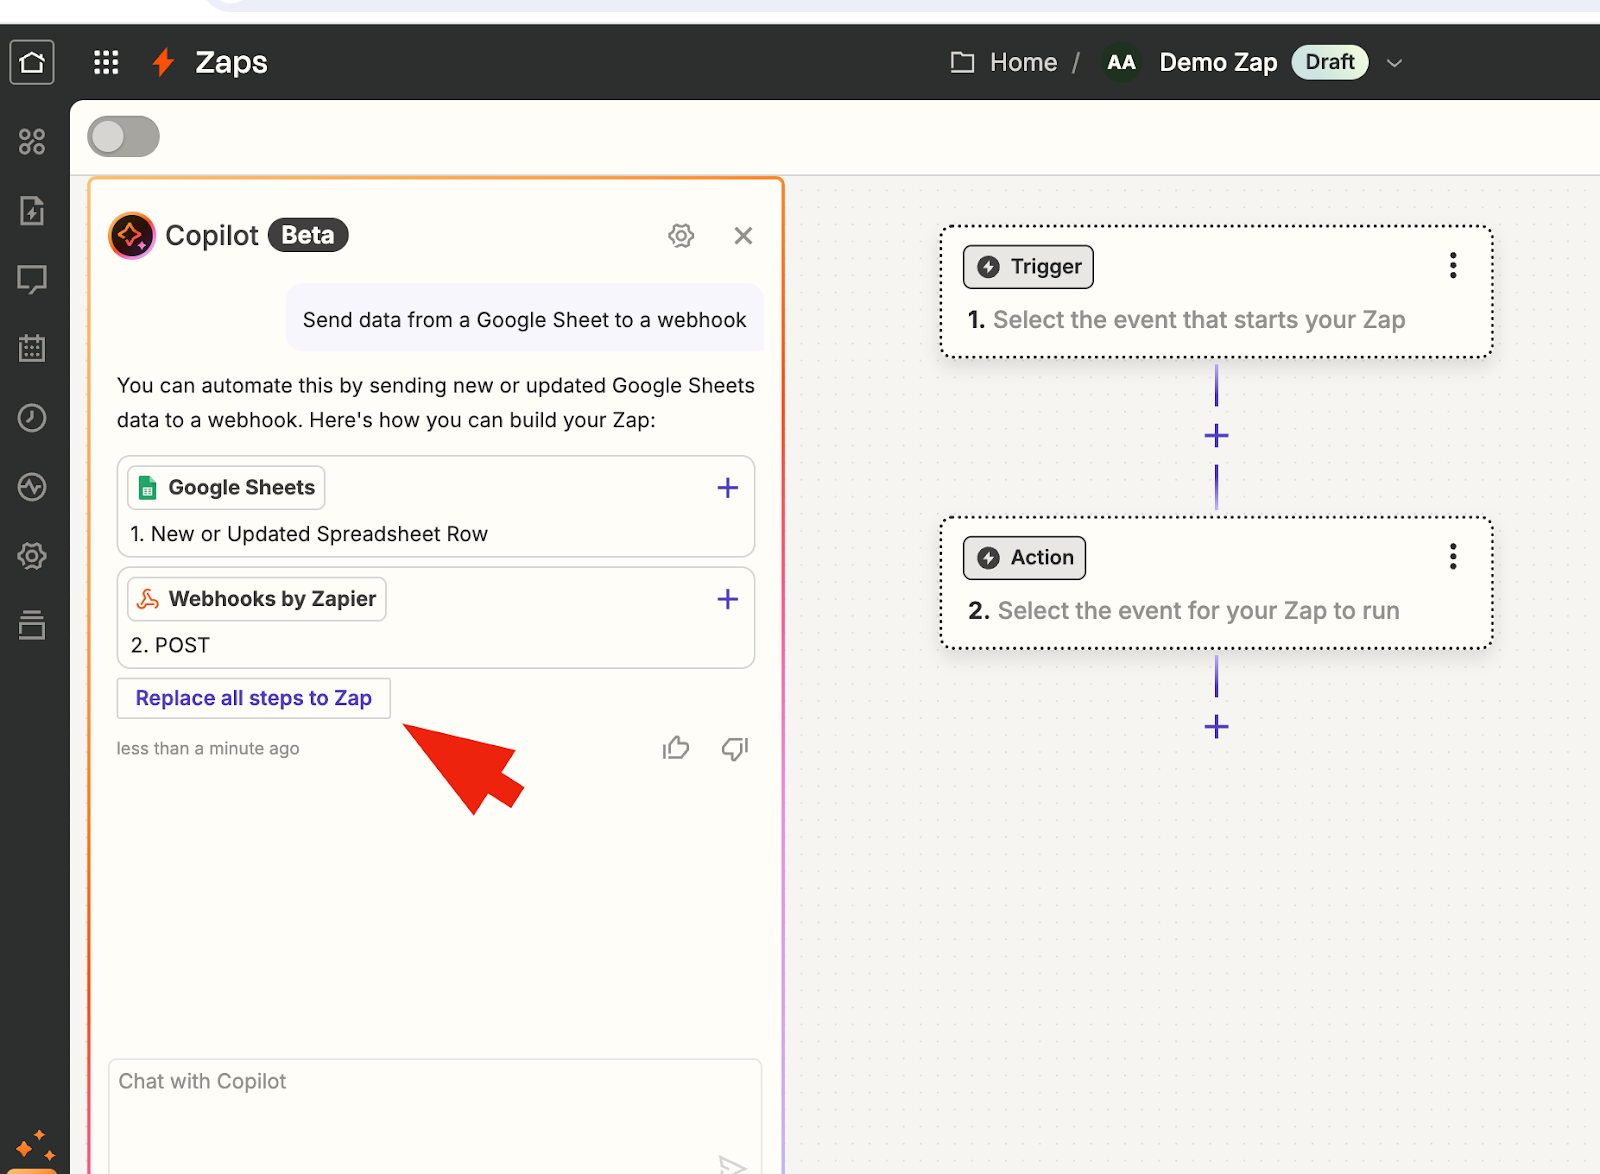This screenshot has width=1600, height=1174.
Task: Open the apps grid launcher
Action: click(x=106, y=62)
